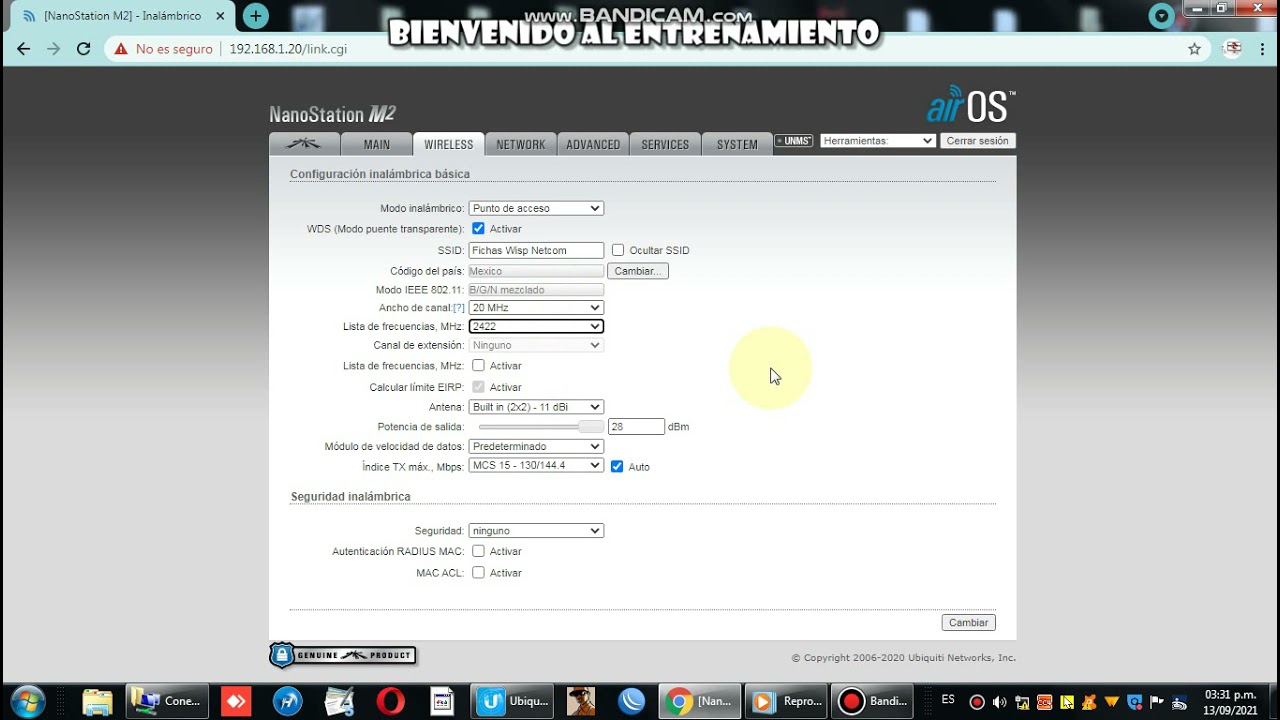This screenshot has width=1280, height=720.
Task: Click the Chrome profile icon right of the star
Action: 1232,49
